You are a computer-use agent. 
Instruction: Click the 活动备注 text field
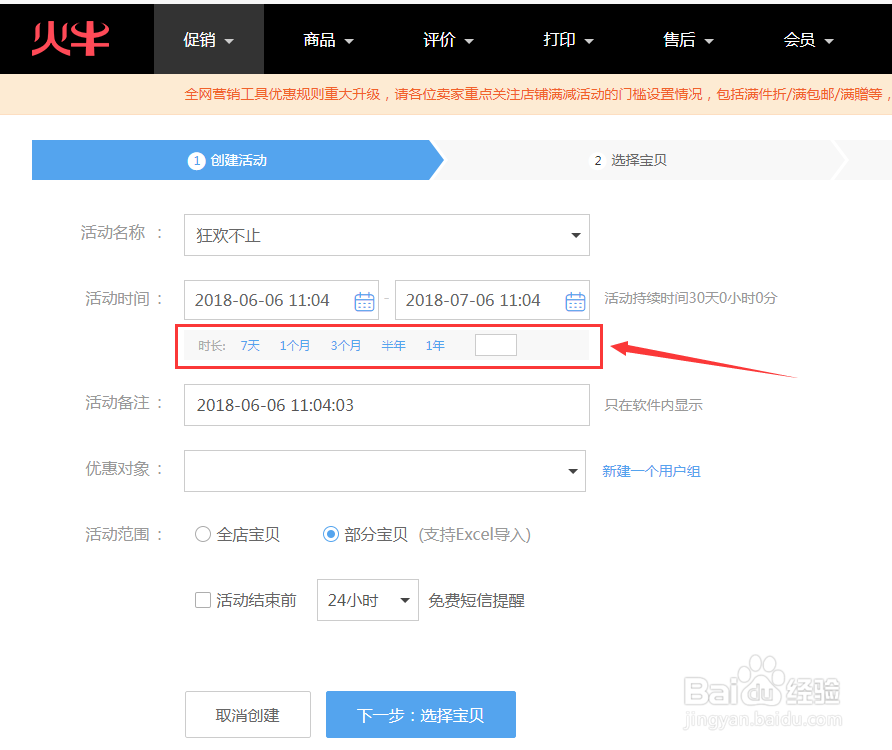pos(387,405)
